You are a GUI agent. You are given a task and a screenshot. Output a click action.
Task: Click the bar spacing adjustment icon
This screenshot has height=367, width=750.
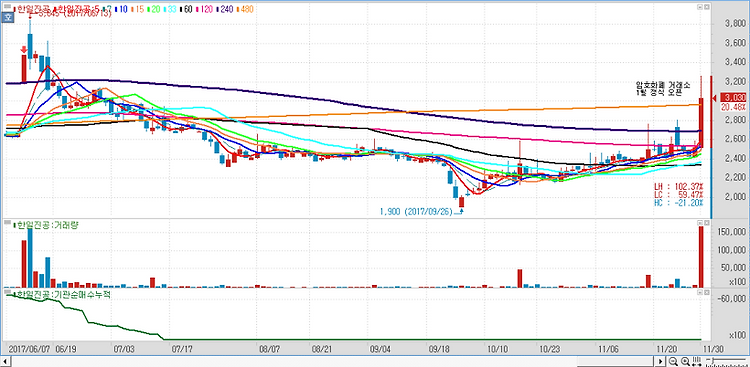pyautogui.click(x=696, y=361)
